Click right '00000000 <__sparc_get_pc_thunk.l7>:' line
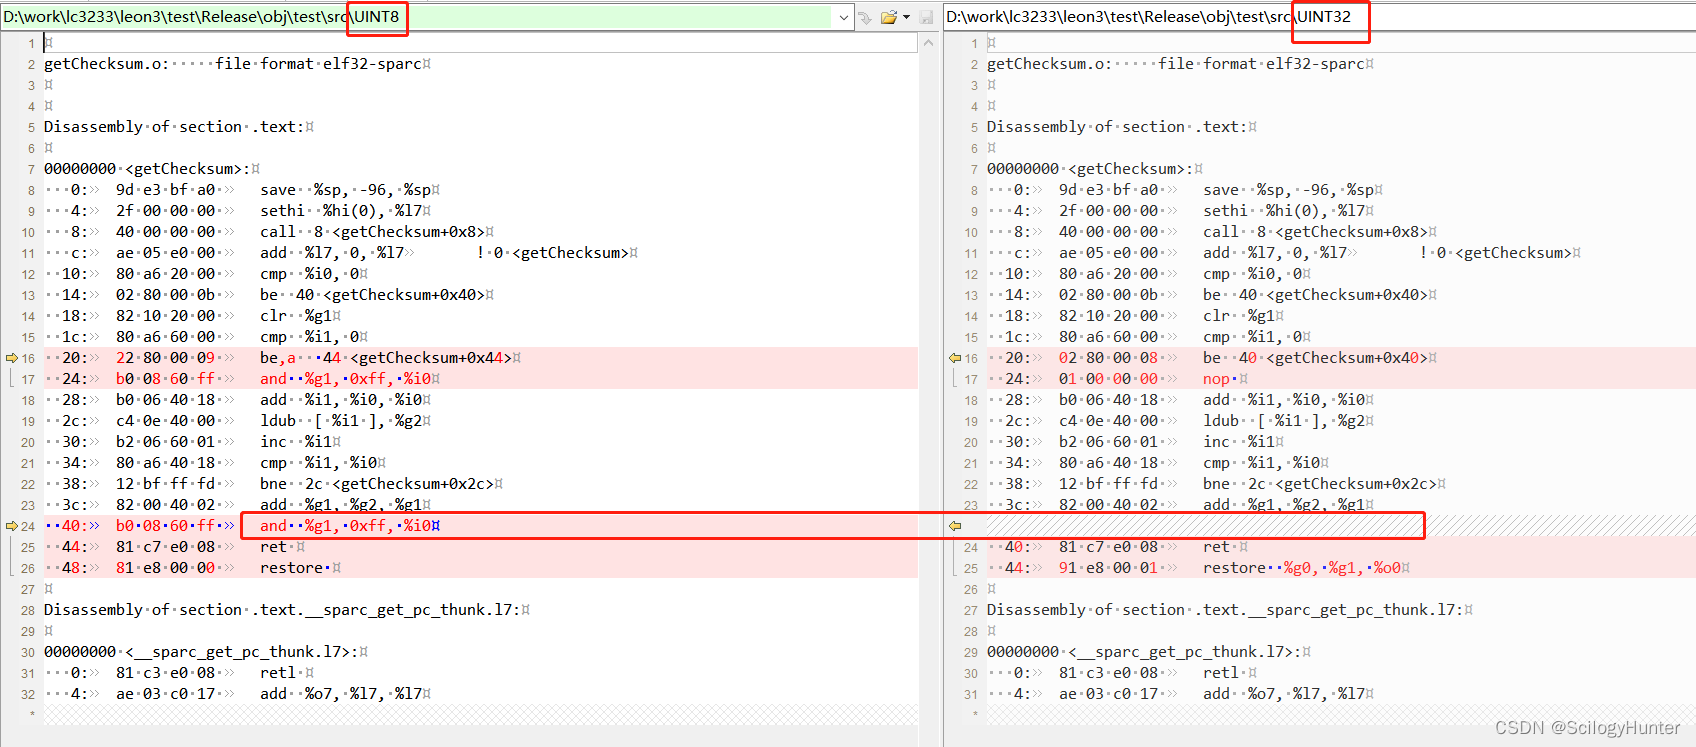Viewport: 1696px width, 747px height. [1149, 652]
